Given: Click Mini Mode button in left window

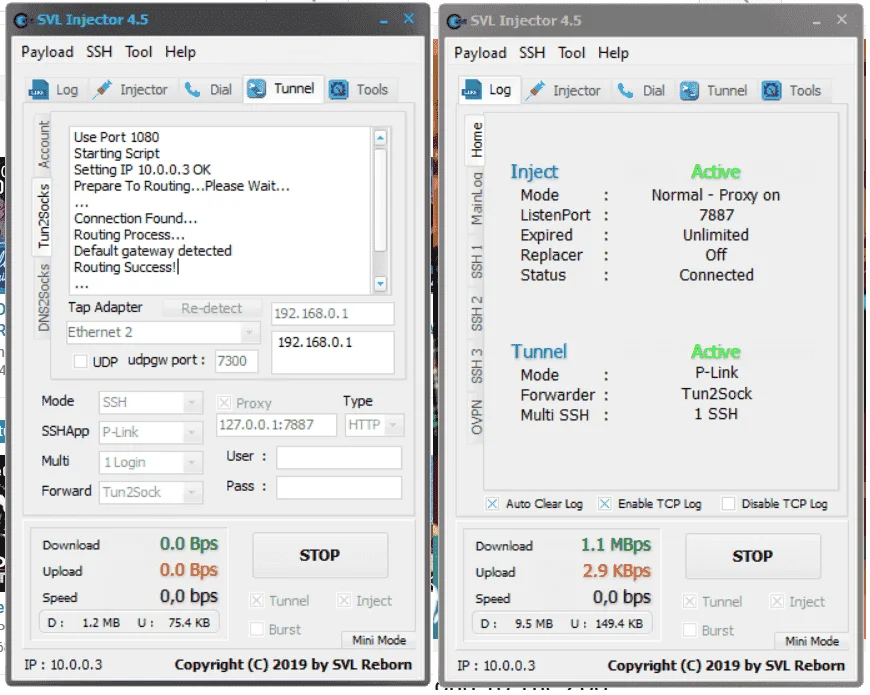Looking at the screenshot, I should point(379,640).
